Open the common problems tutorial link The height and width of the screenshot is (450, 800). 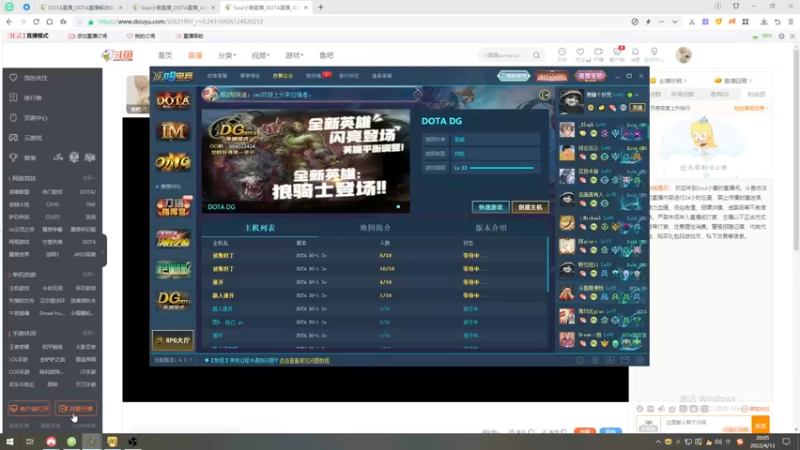click(304, 360)
